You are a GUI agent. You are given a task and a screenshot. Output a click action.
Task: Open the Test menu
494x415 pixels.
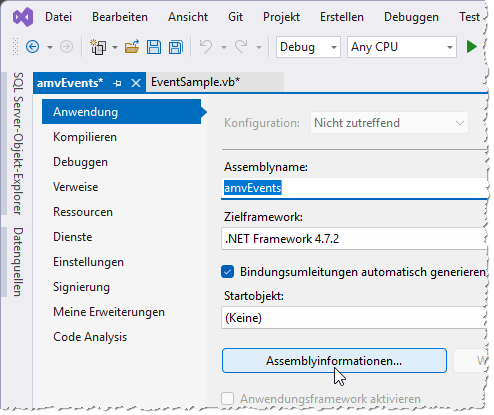(x=469, y=17)
